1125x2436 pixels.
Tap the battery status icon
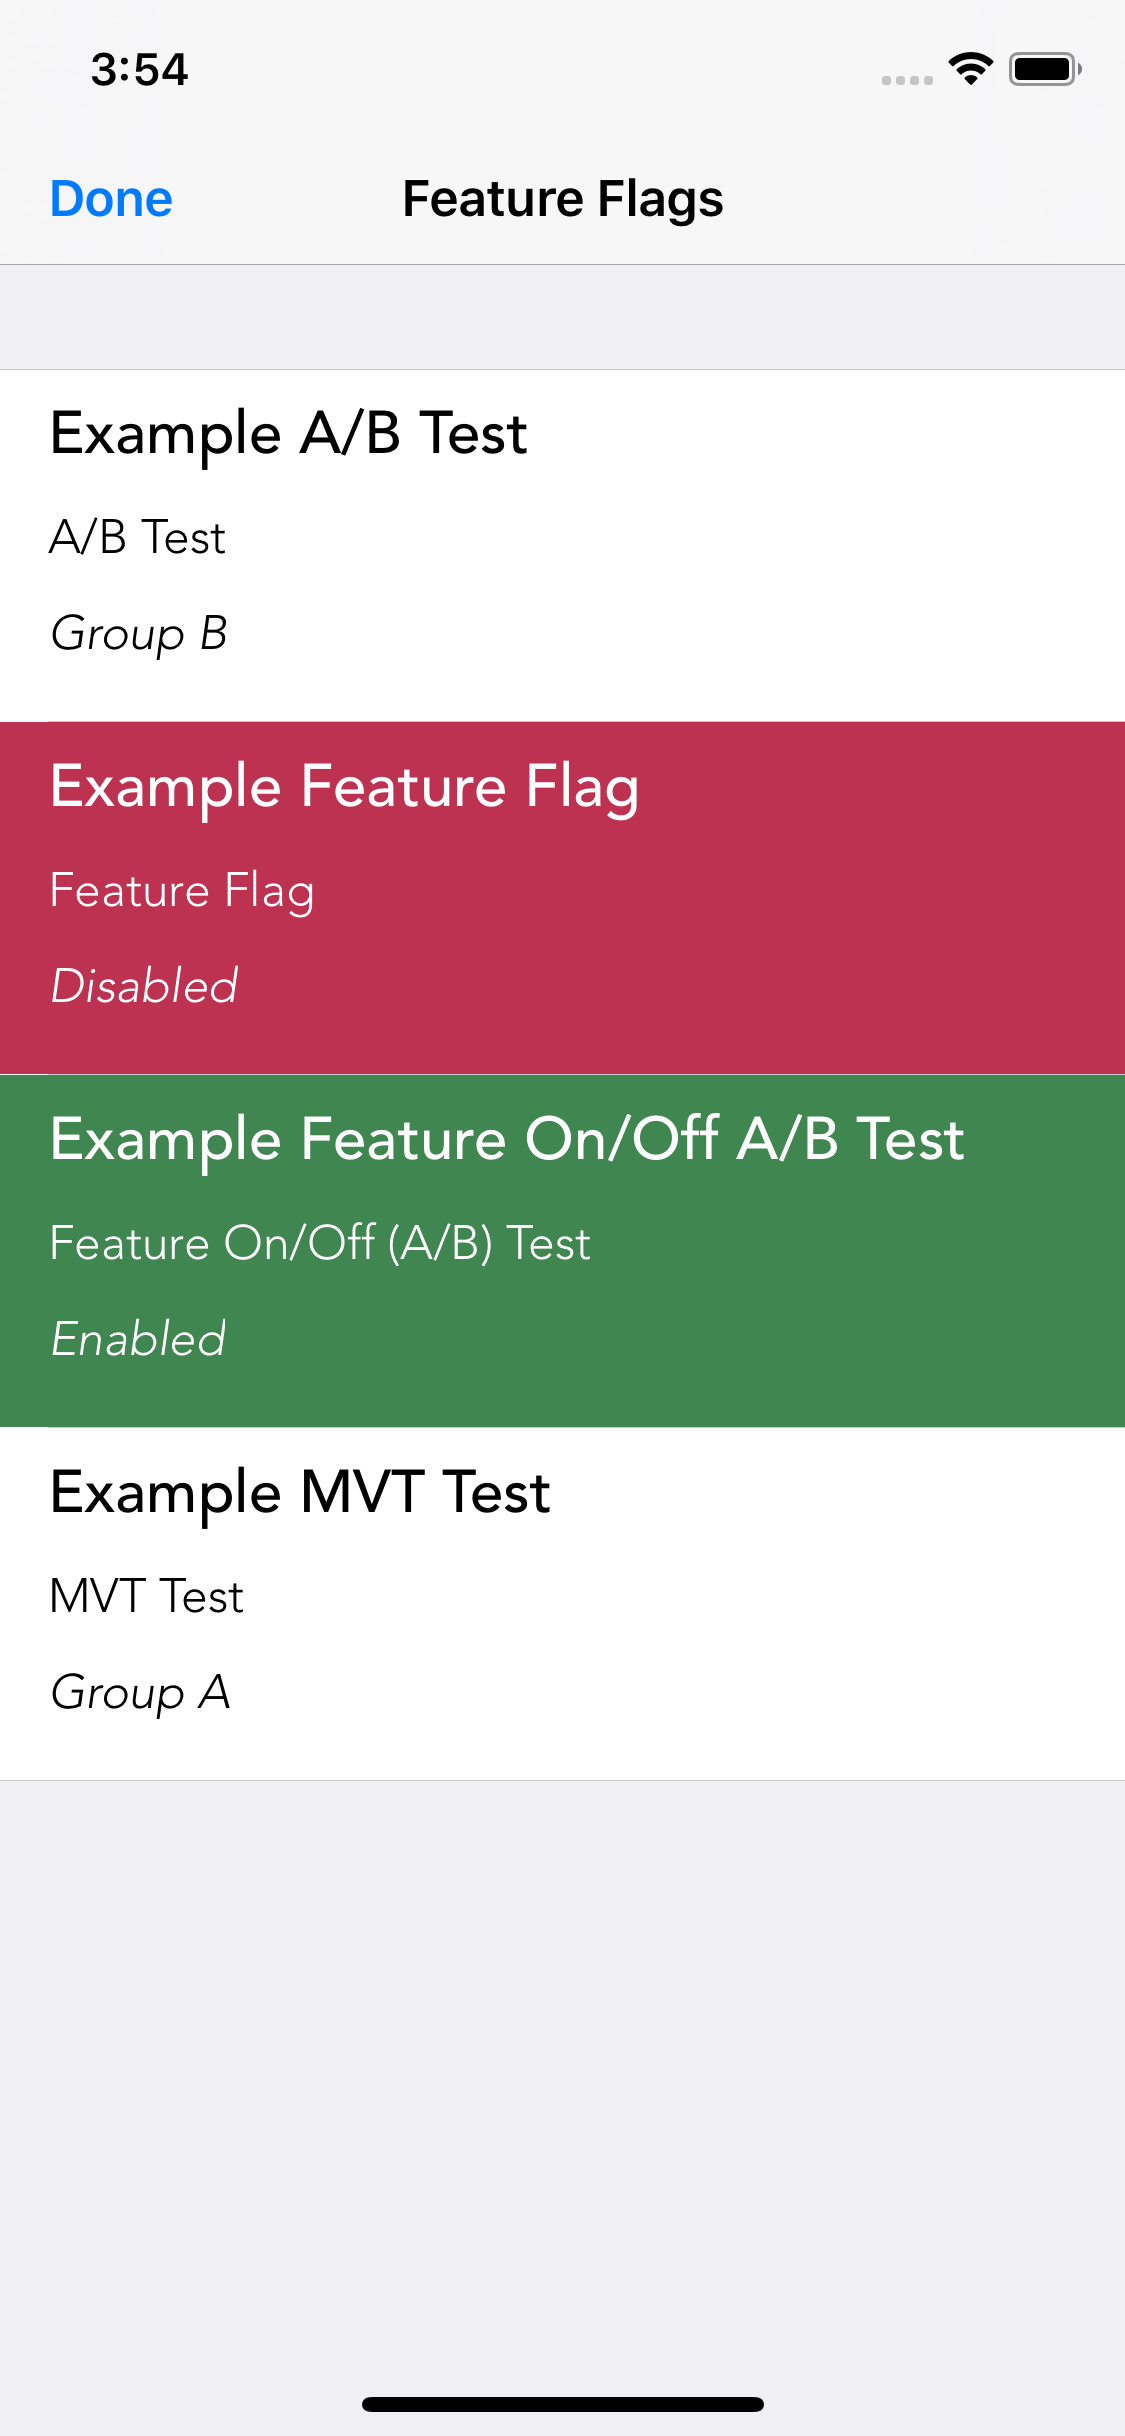pyautogui.click(x=1045, y=69)
